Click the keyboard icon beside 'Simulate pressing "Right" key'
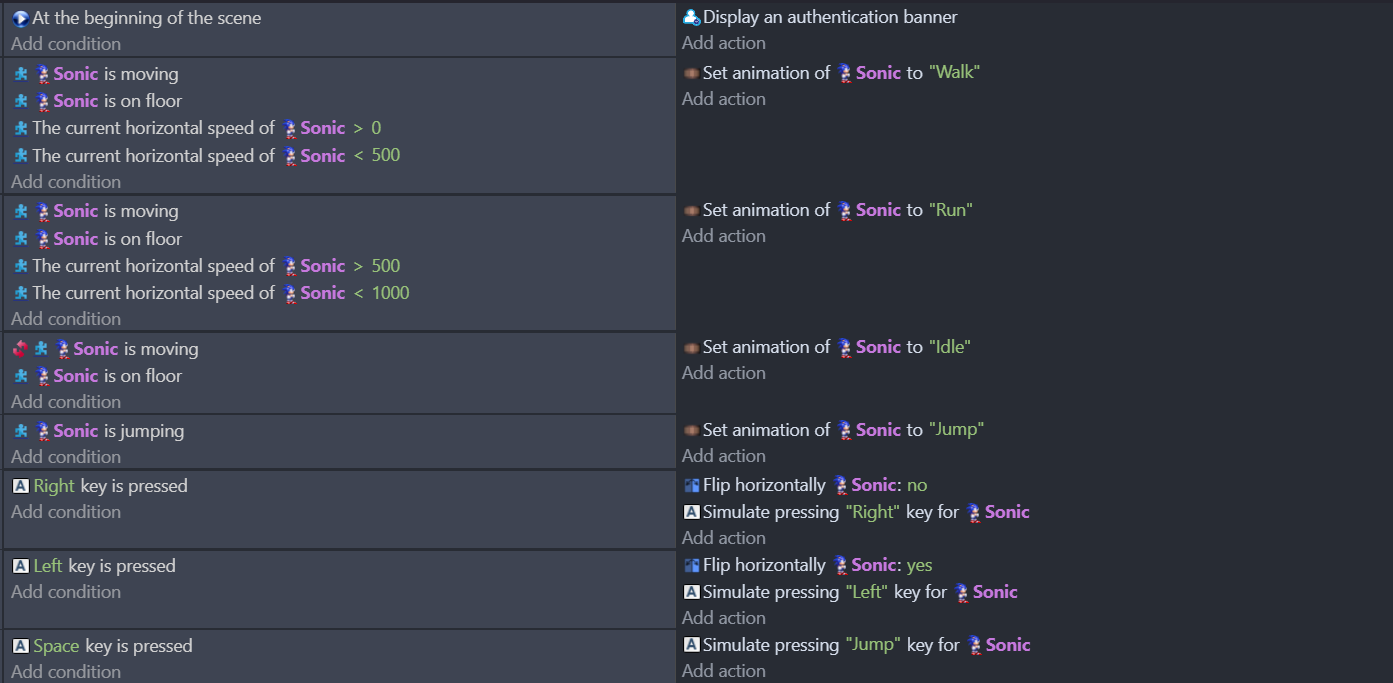Image resolution: width=1393 pixels, height=683 pixels. coord(691,512)
